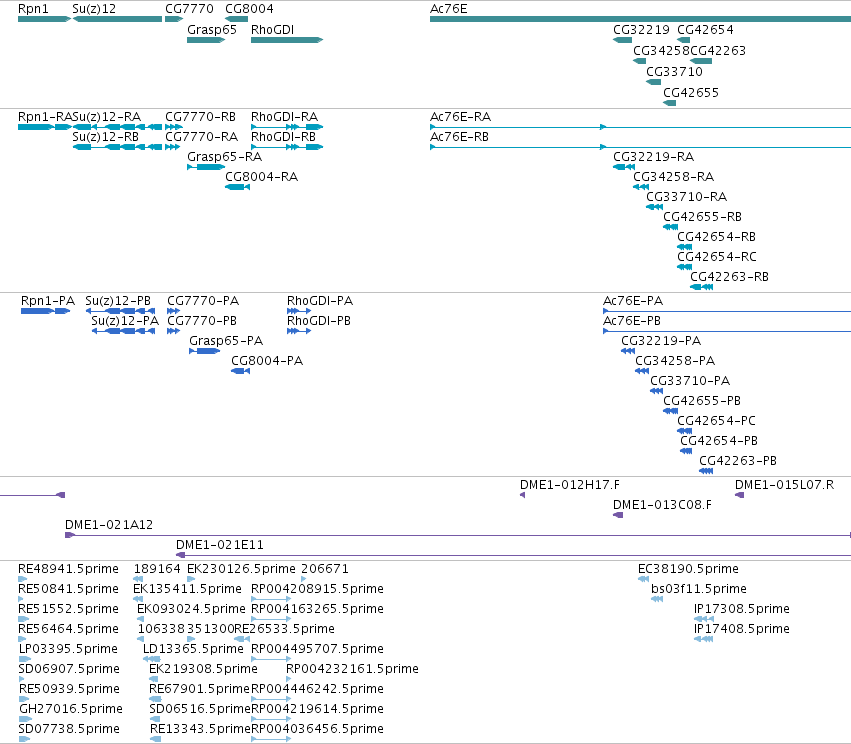Click the Su(z)12-RB transcript label

point(105,137)
